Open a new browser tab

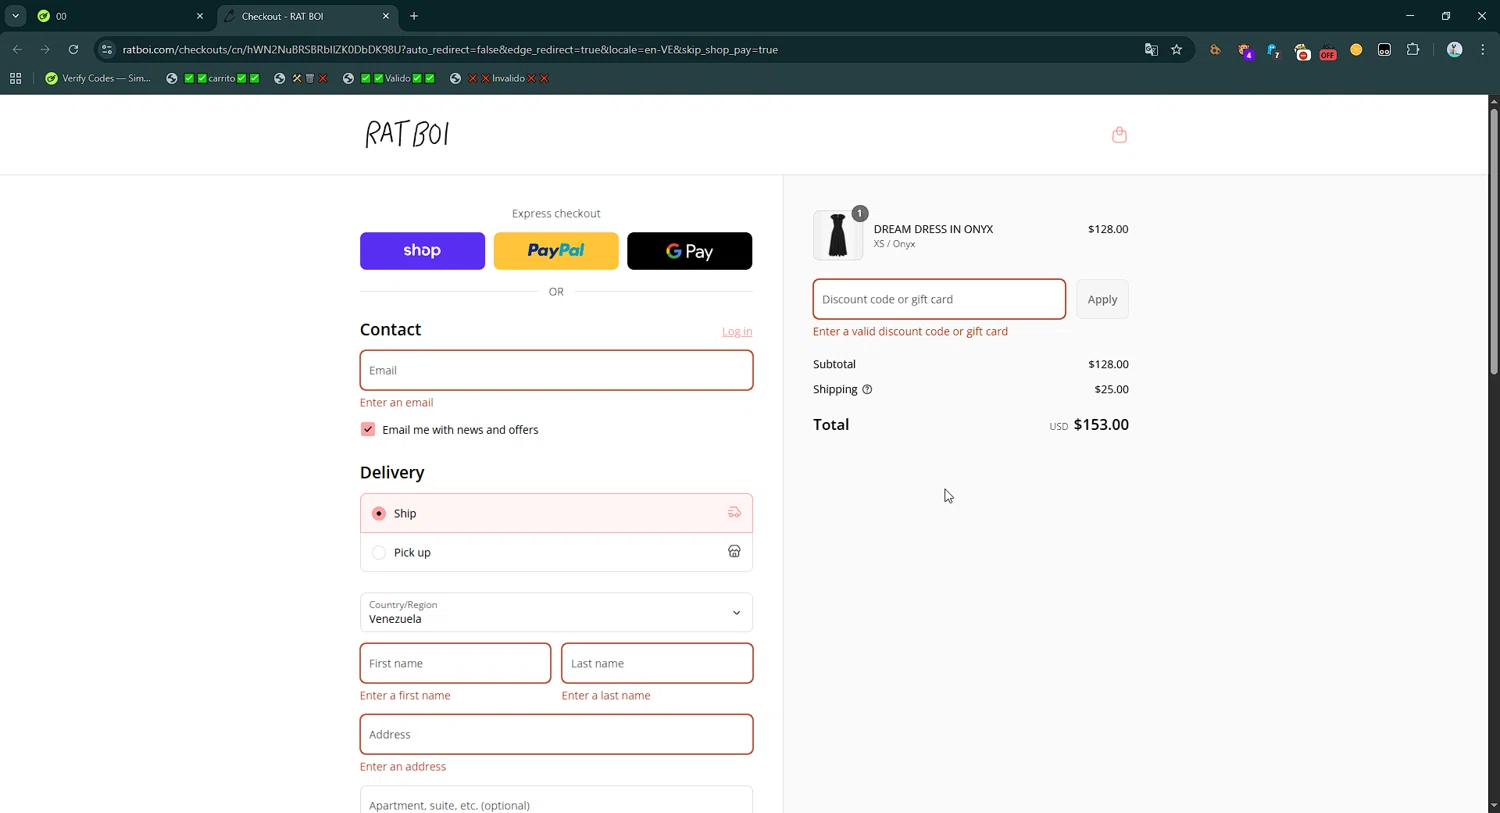point(414,16)
